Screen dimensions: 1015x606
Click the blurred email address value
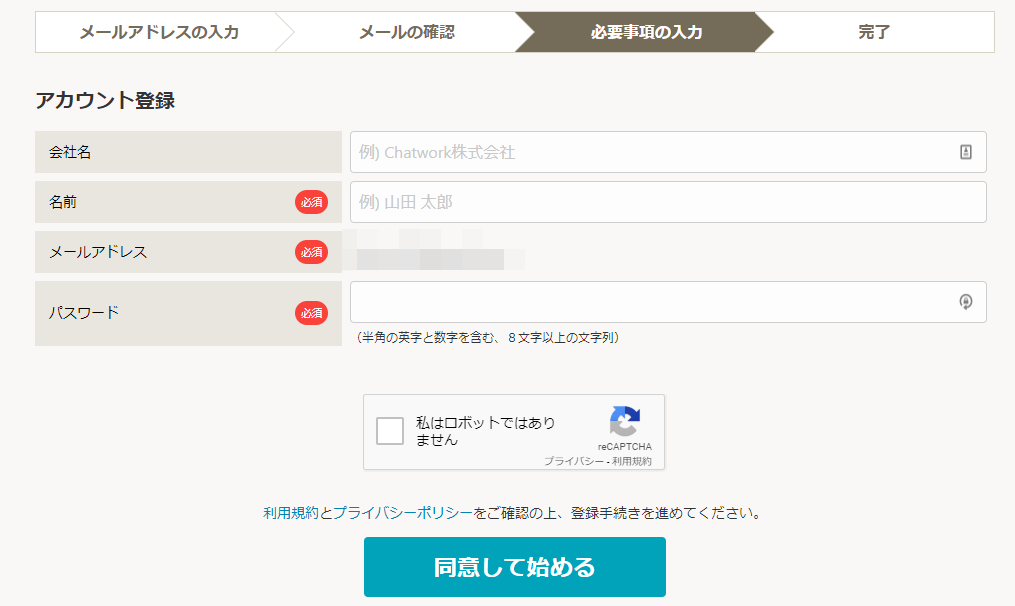432,252
